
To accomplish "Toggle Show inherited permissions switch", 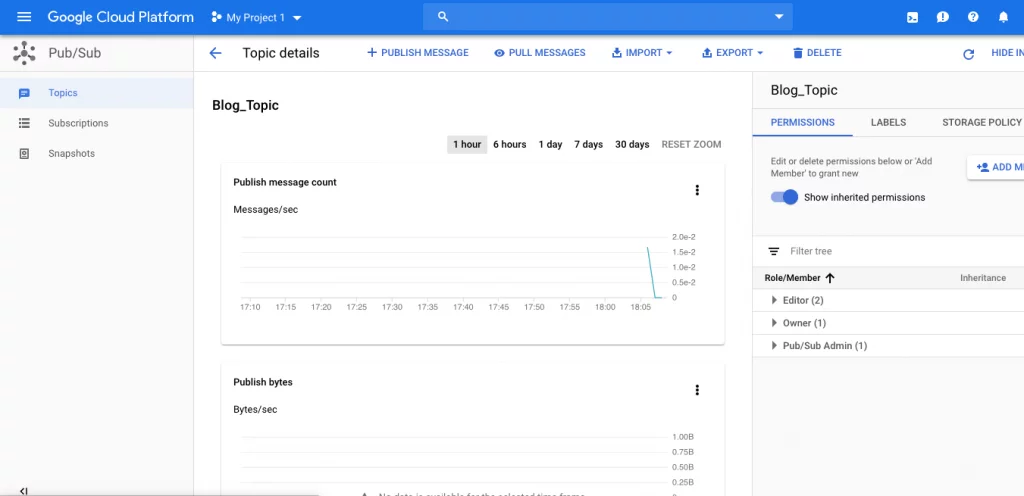I will pyautogui.click(x=784, y=197).
